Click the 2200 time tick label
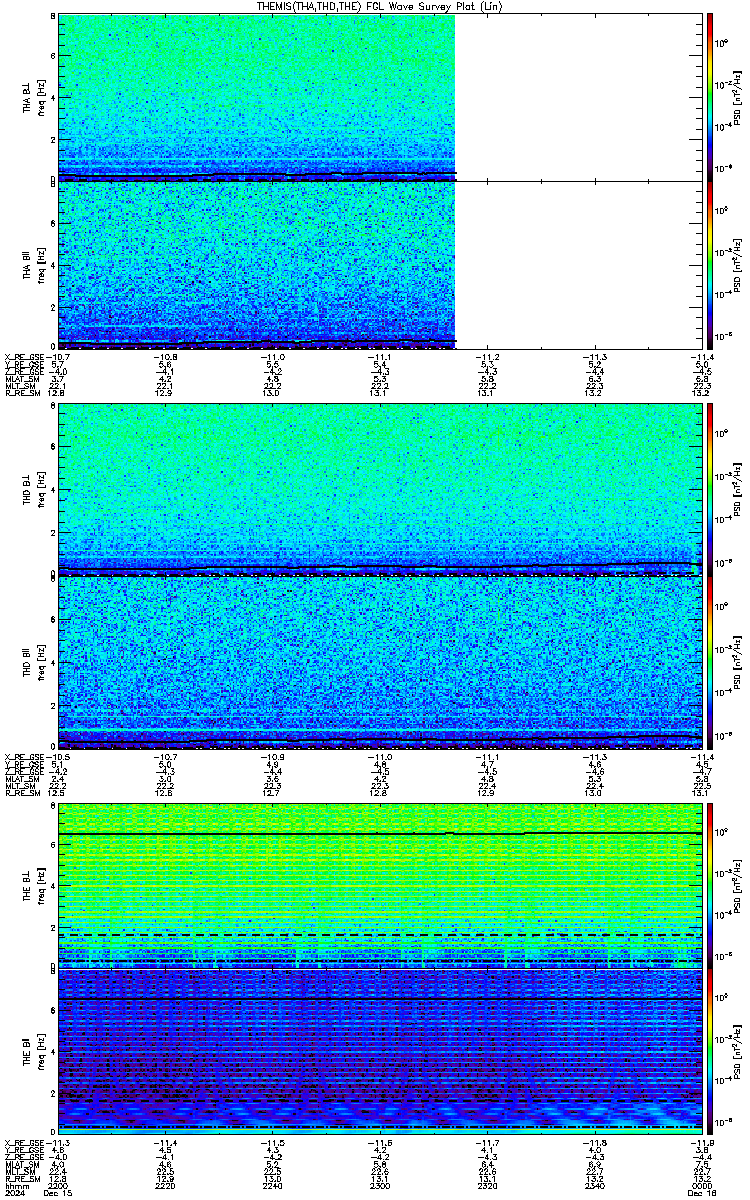Screen dimensions: 750x1200 click(58, 1185)
